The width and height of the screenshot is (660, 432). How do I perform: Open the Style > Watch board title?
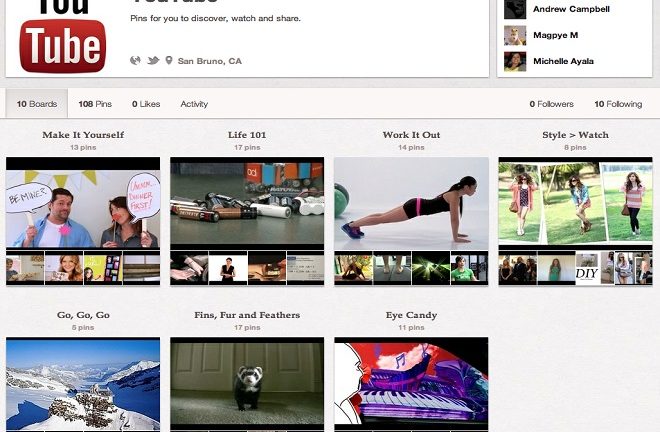pos(575,135)
